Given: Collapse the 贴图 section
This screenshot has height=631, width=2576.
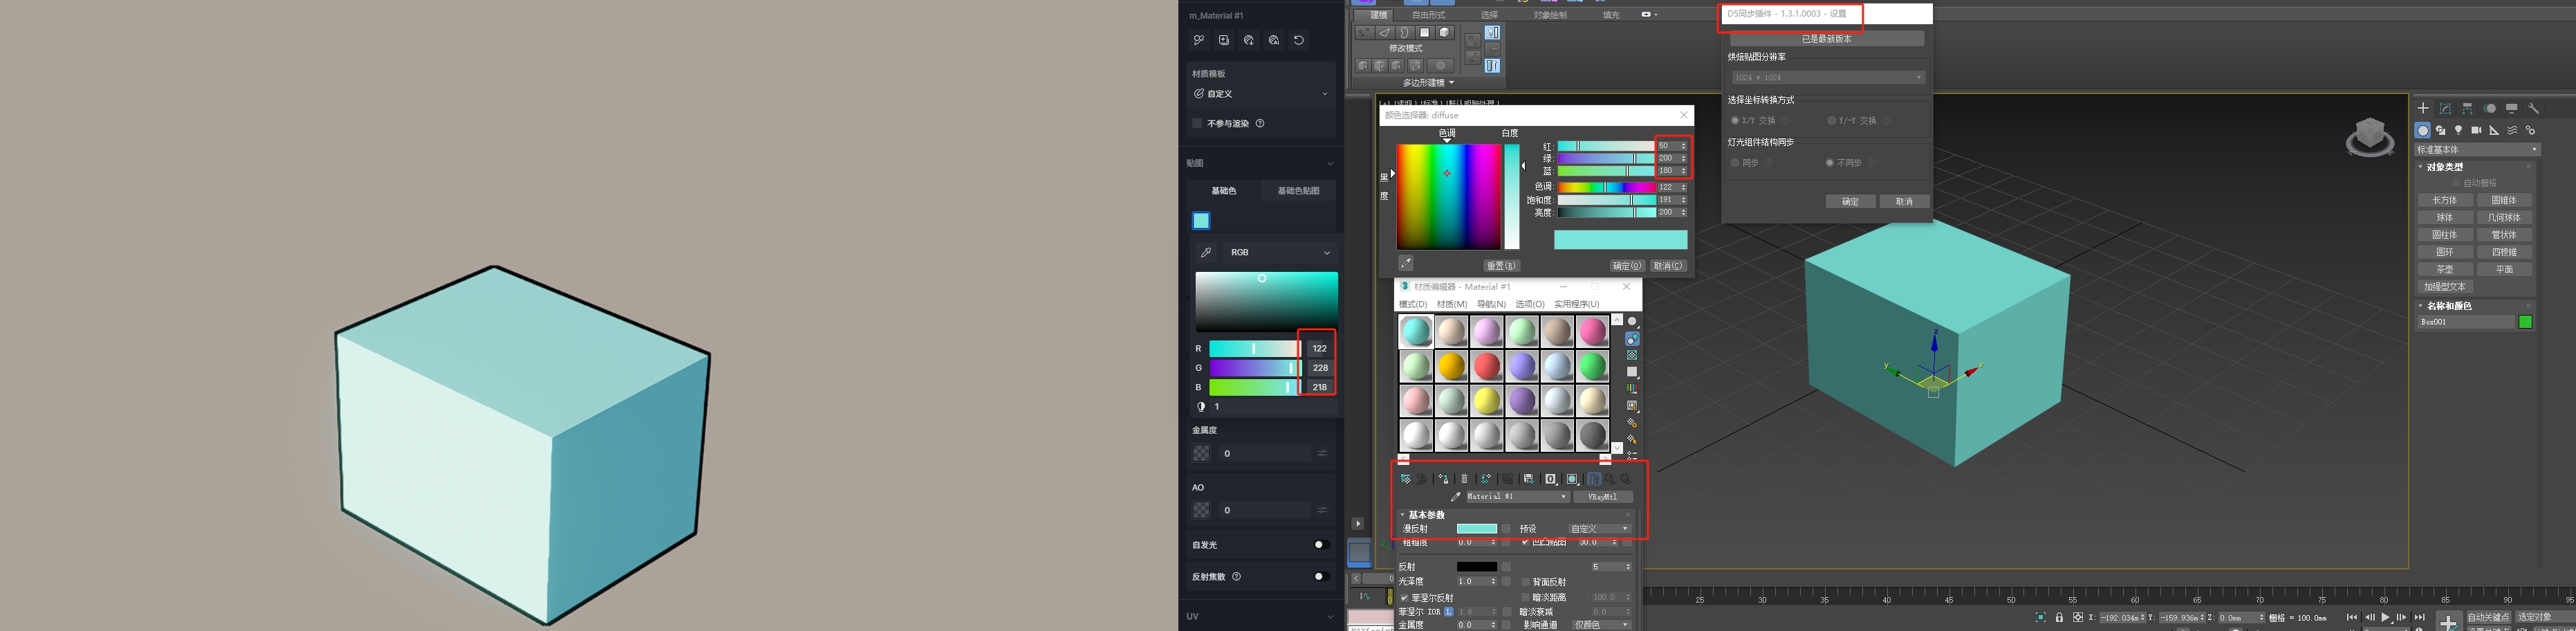Looking at the screenshot, I should pos(1330,163).
